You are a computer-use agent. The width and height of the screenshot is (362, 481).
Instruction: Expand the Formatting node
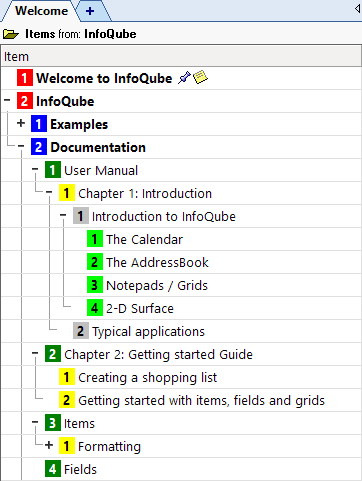(x=49, y=445)
